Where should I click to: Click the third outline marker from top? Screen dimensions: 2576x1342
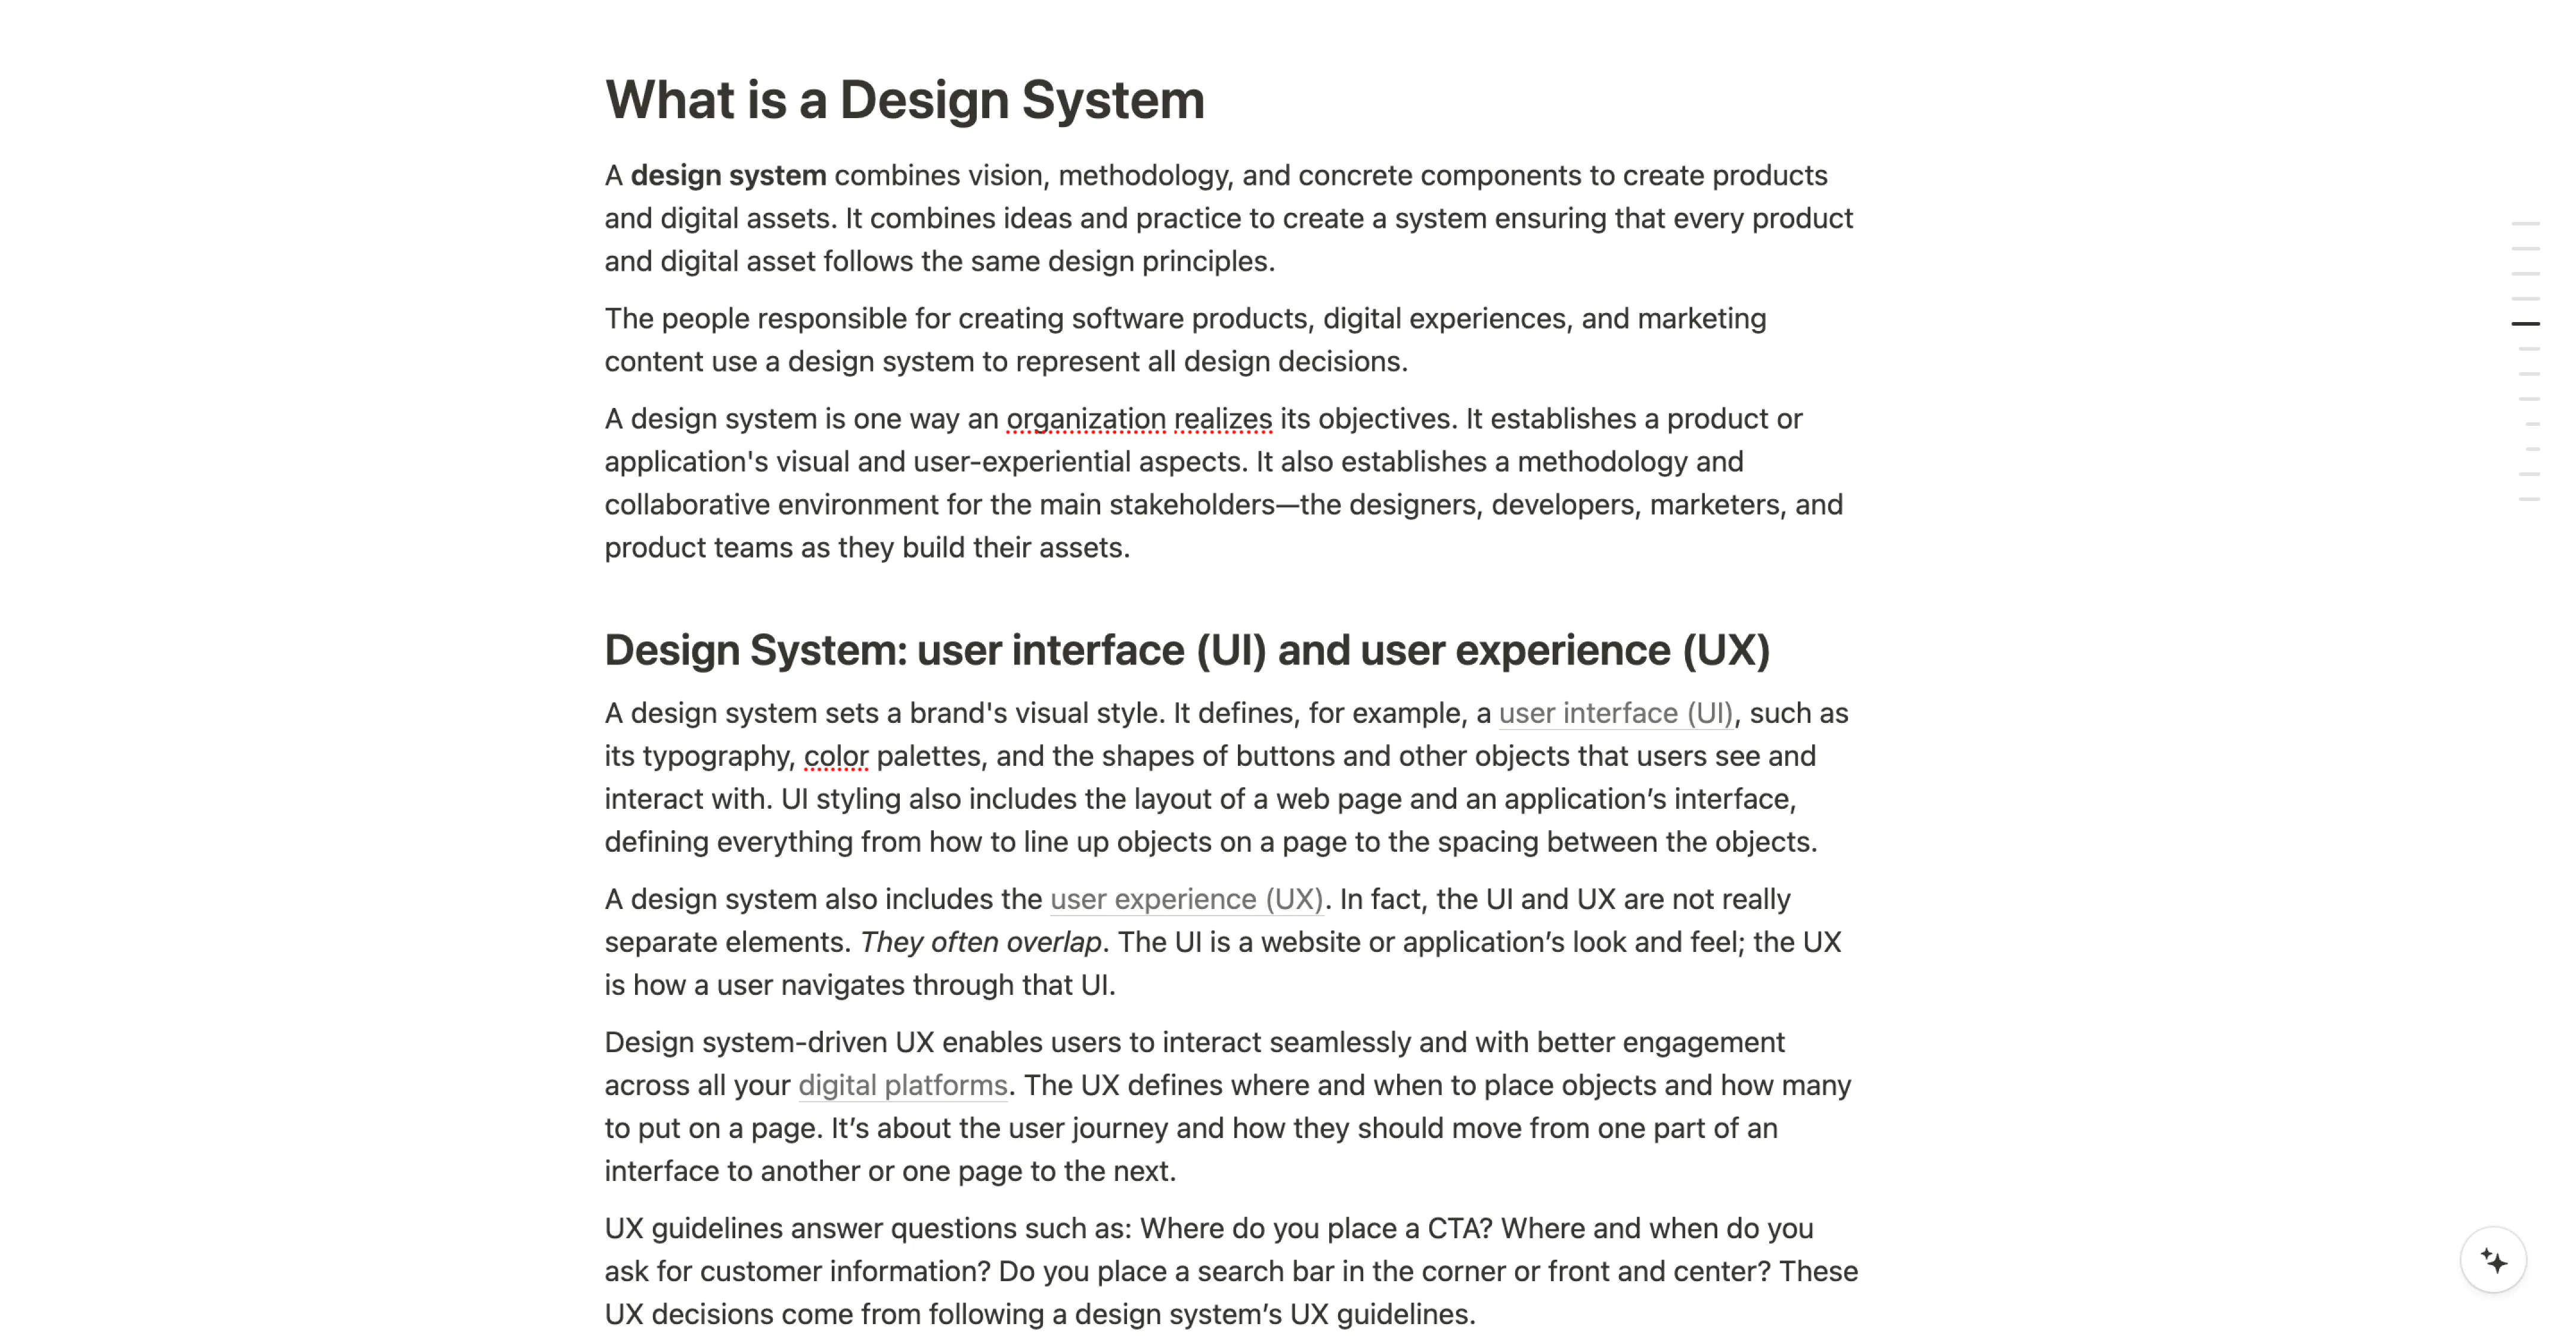tap(2525, 273)
